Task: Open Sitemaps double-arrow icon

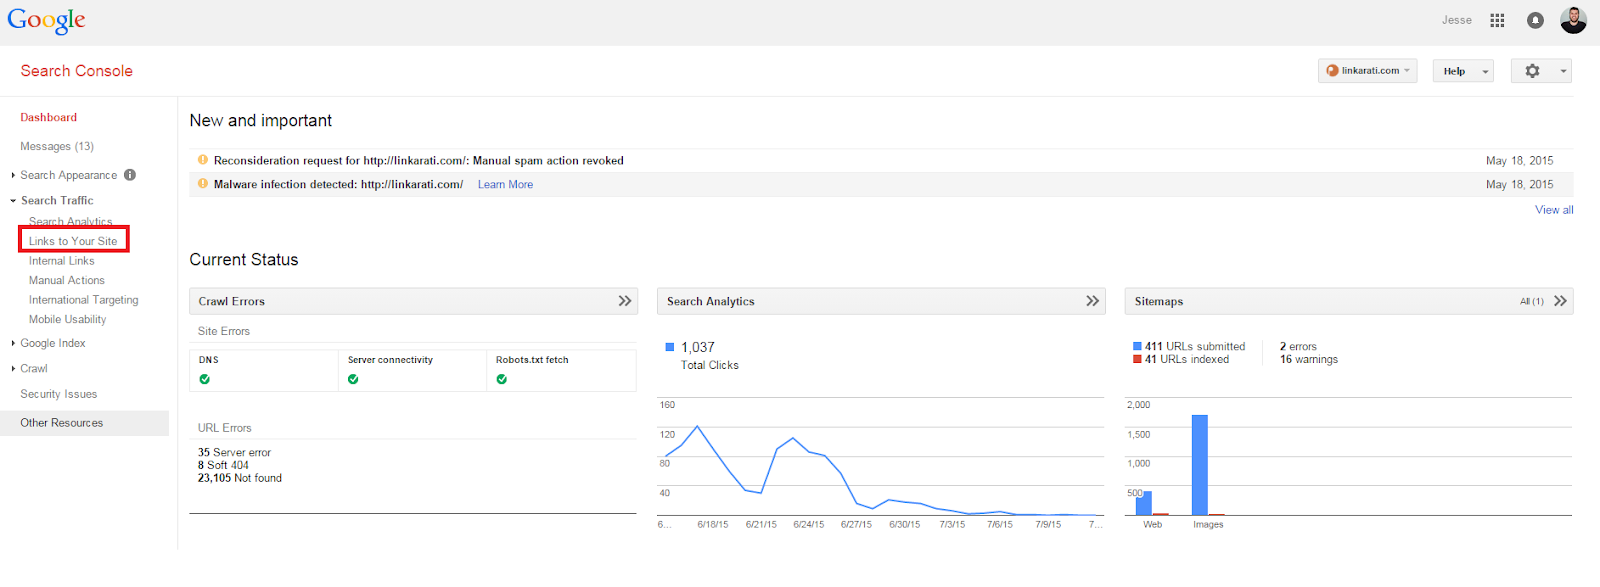Action: (1560, 301)
